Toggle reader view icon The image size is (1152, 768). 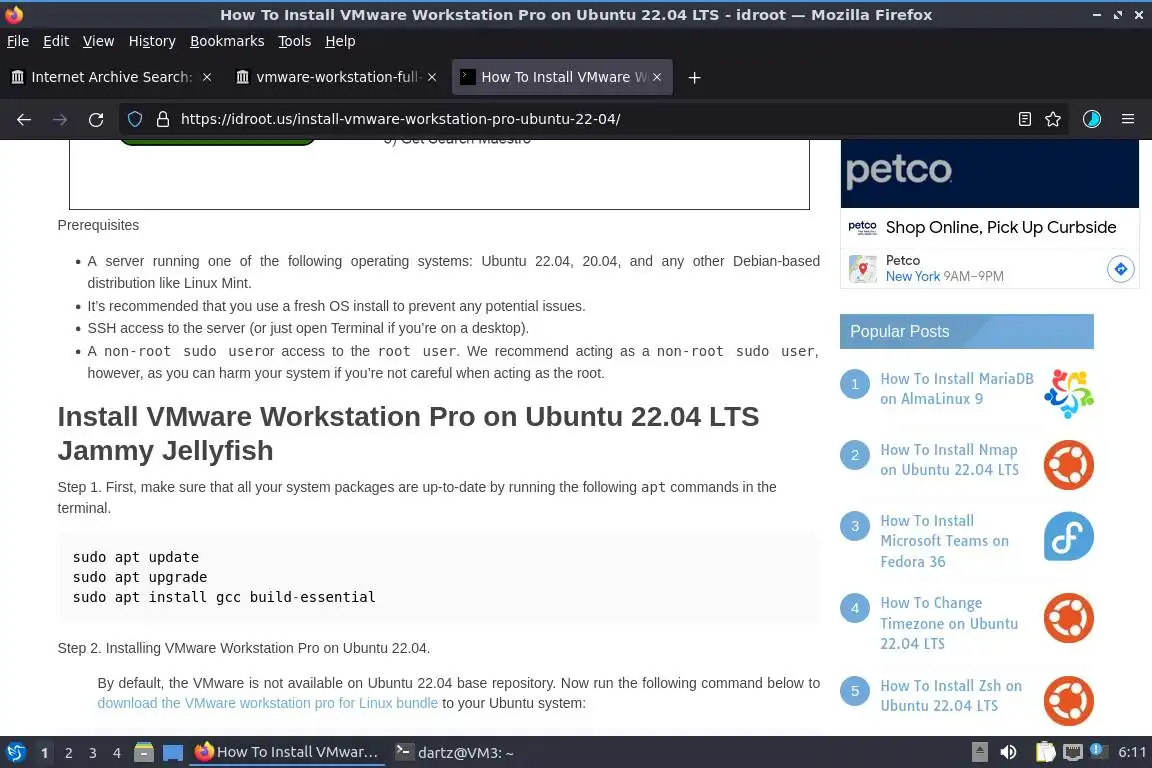click(1024, 119)
